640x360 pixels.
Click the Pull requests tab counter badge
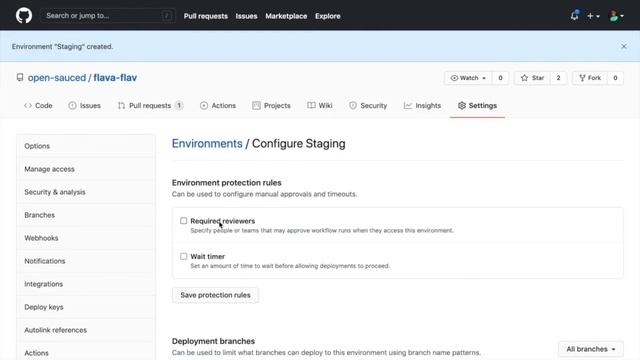click(x=179, y=105)
